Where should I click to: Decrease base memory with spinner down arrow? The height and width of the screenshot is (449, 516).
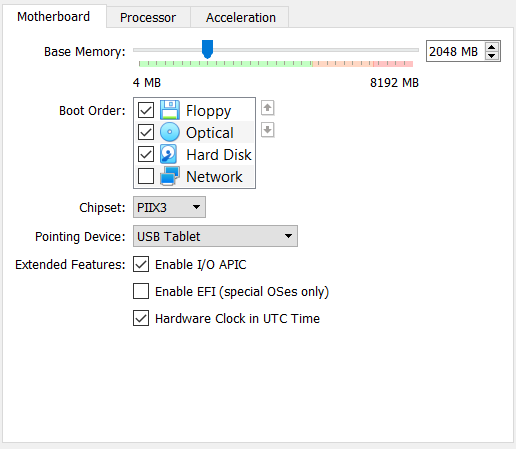pyautogui.click(x=491, y=56)
